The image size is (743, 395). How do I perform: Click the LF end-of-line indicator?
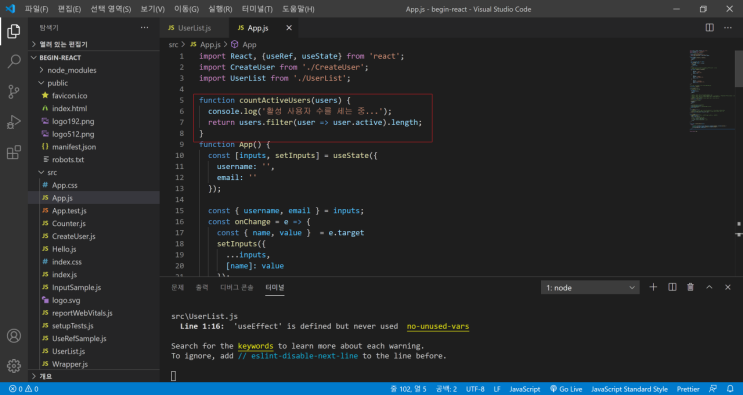coord(497,389)
